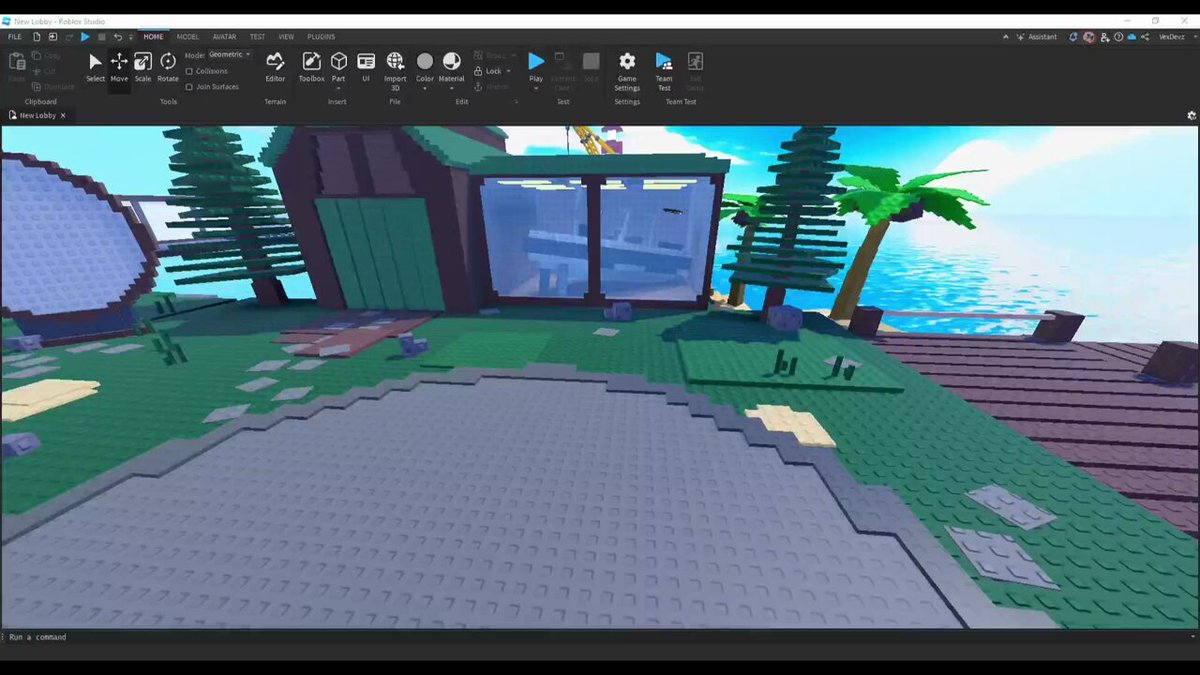Open quick access toolbar customize arrow
The height and width of the screenshot is (675, 1200).
(131, 37)
